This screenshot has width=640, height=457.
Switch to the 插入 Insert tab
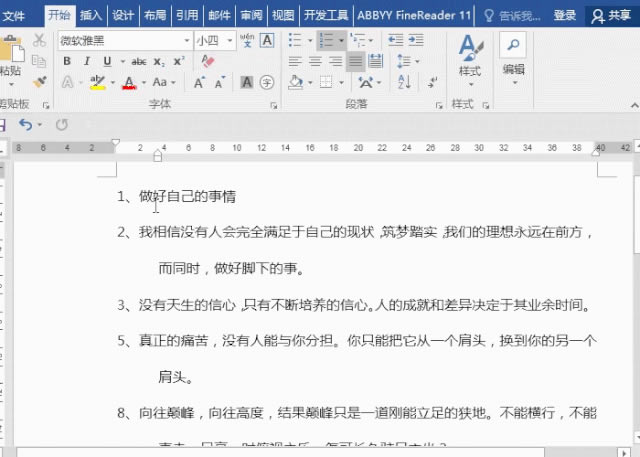click(x=91, y=16)
